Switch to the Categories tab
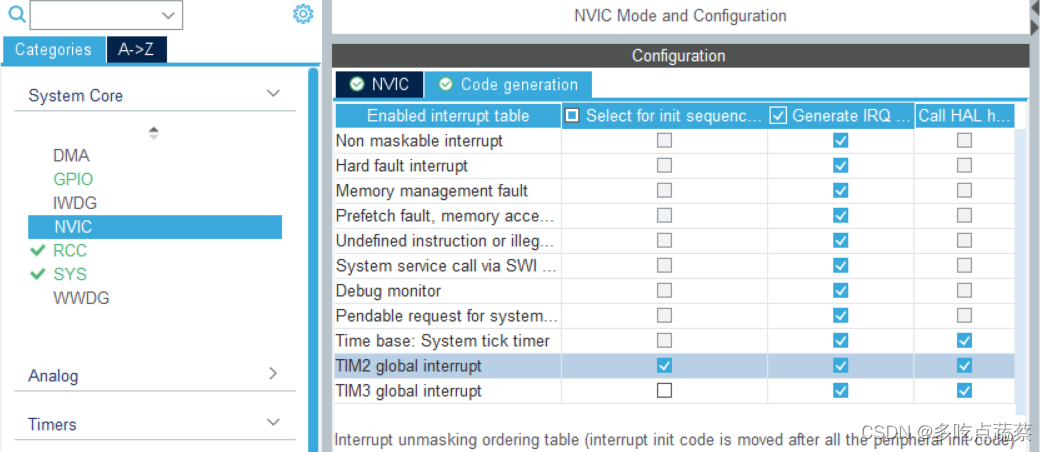Screen dimensions: 1048x452 point(53,49)
